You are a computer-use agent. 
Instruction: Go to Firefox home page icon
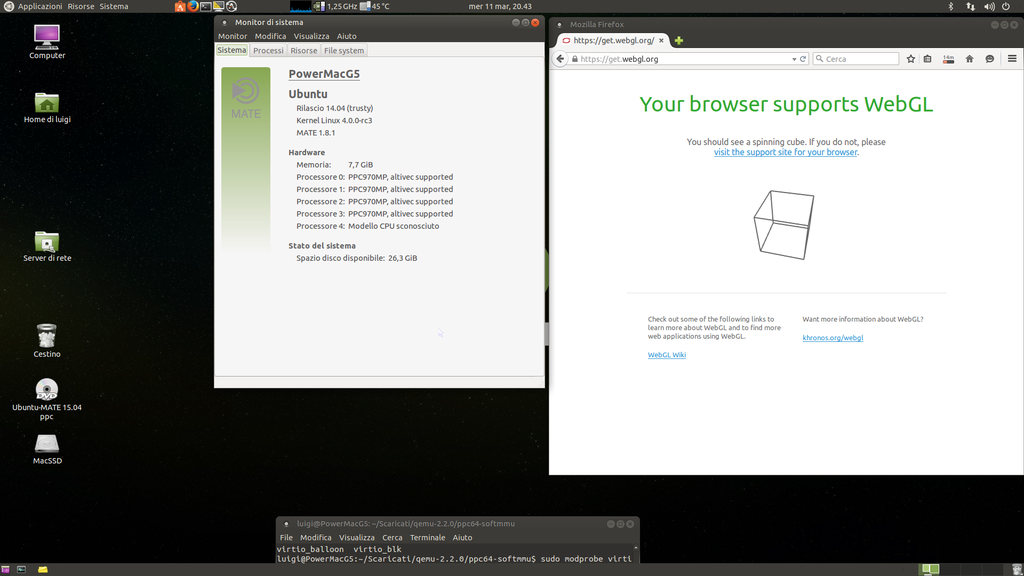click(x=970, y=59)
